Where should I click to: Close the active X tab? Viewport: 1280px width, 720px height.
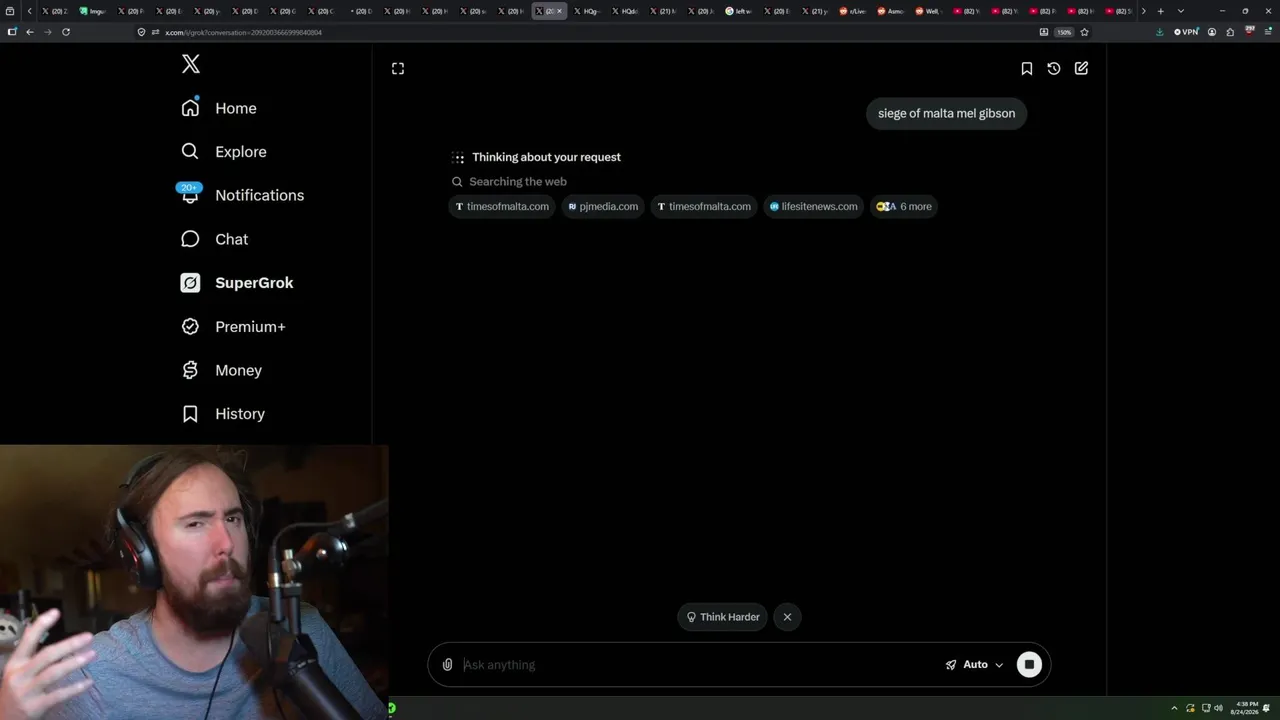(559, 11)
